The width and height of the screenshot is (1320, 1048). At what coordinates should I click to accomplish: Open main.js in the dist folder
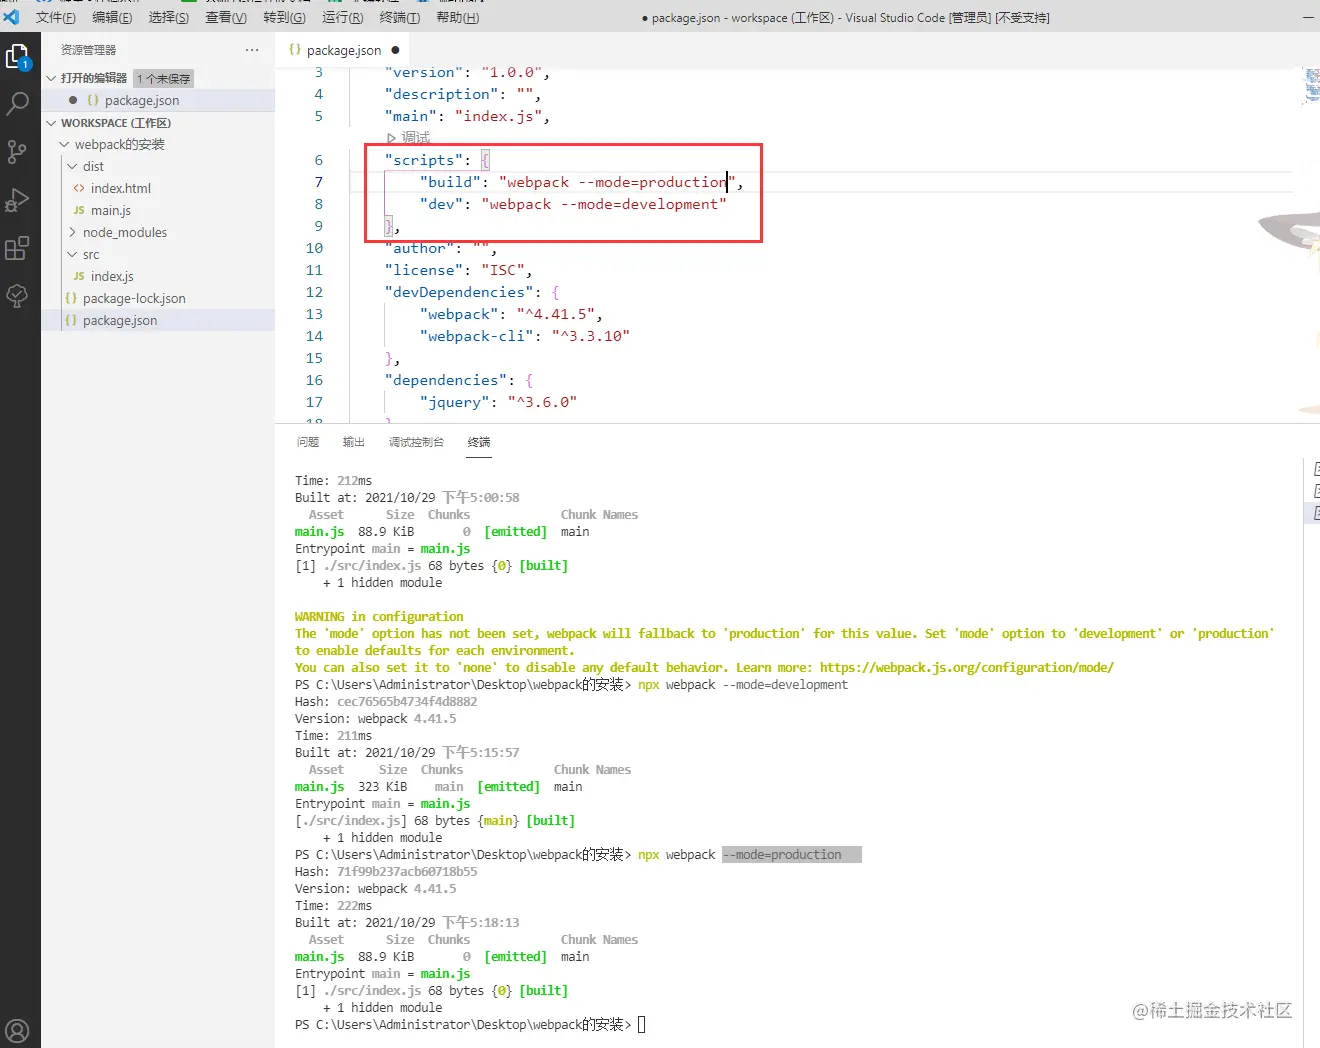111,210
